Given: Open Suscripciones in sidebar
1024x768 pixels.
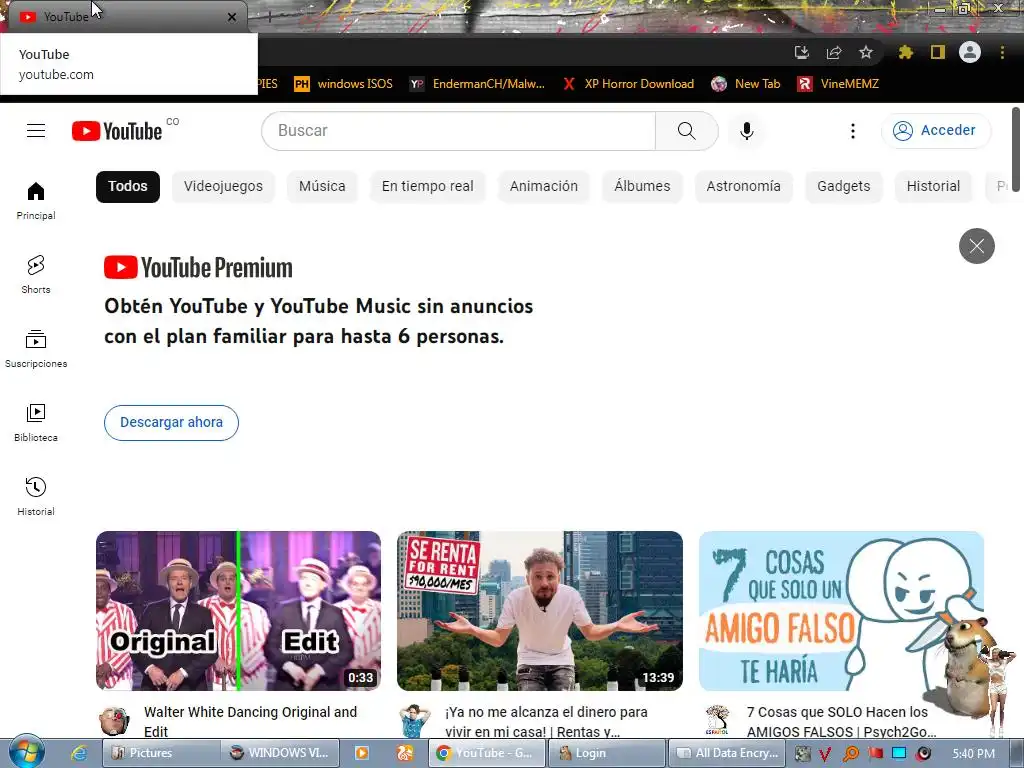Looking at the screenshot, I should point(36,349).
